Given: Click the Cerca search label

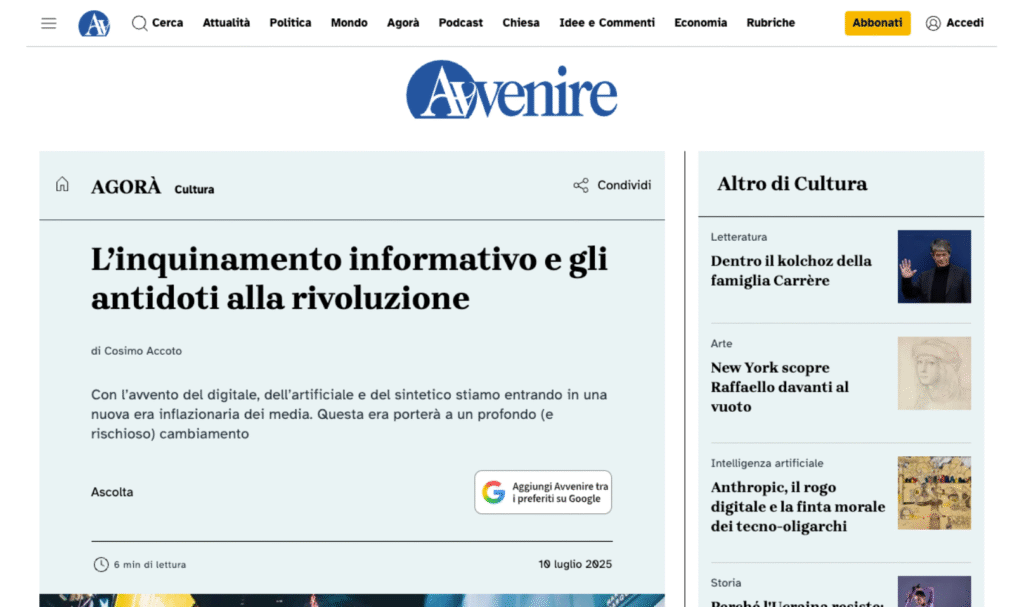Looking at the screenshot, I should (x=167, y=23).
